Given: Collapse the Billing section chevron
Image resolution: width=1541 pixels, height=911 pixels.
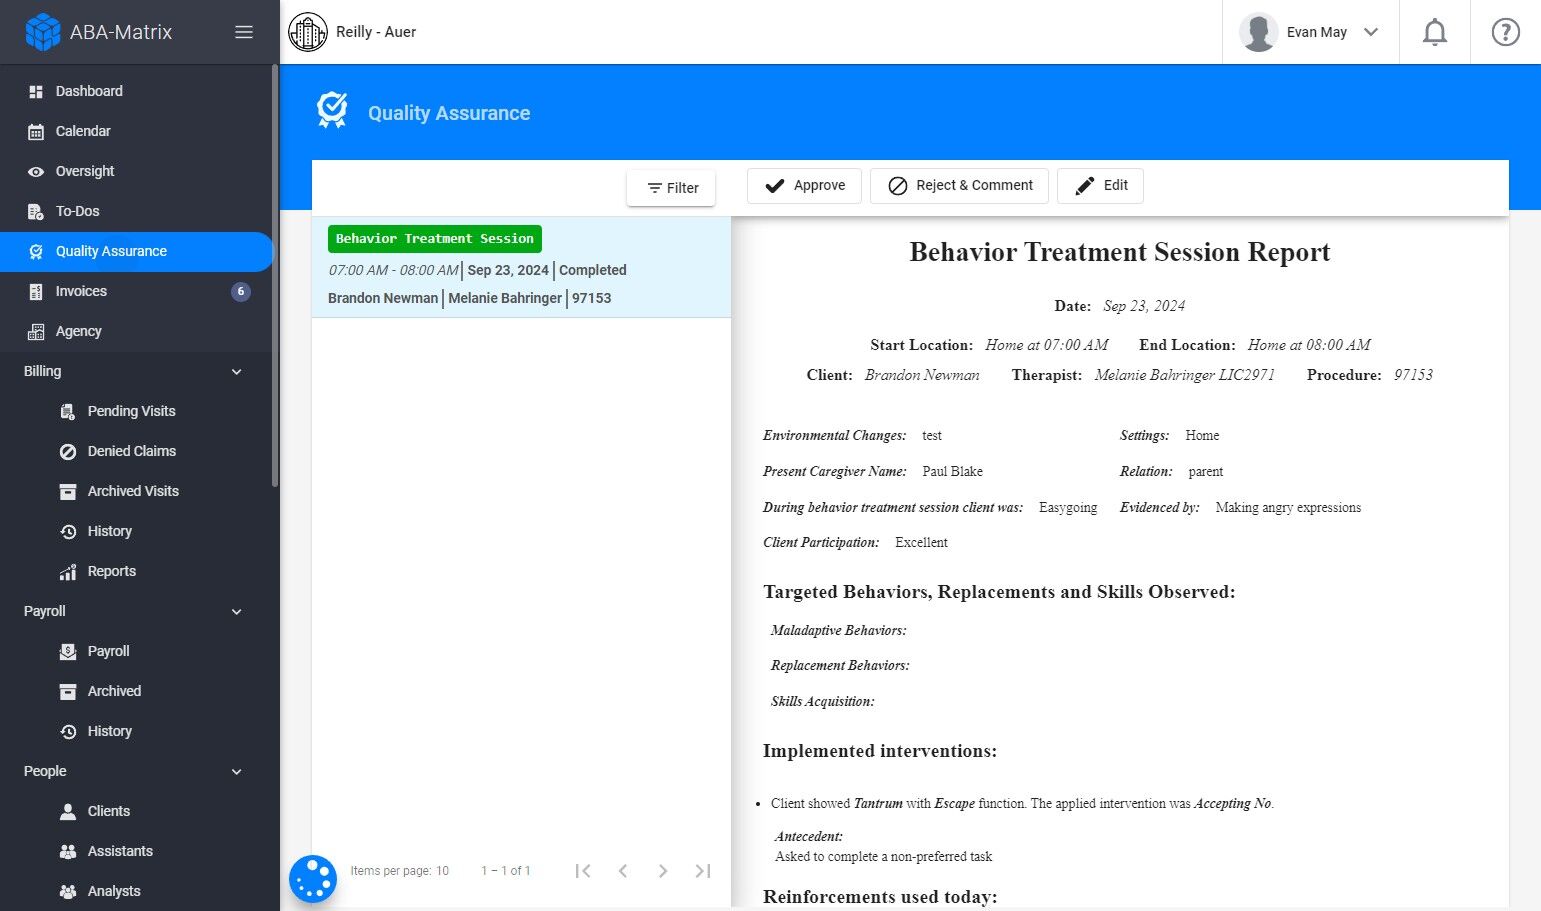Looking at the screenshot, I should (237, 372).
